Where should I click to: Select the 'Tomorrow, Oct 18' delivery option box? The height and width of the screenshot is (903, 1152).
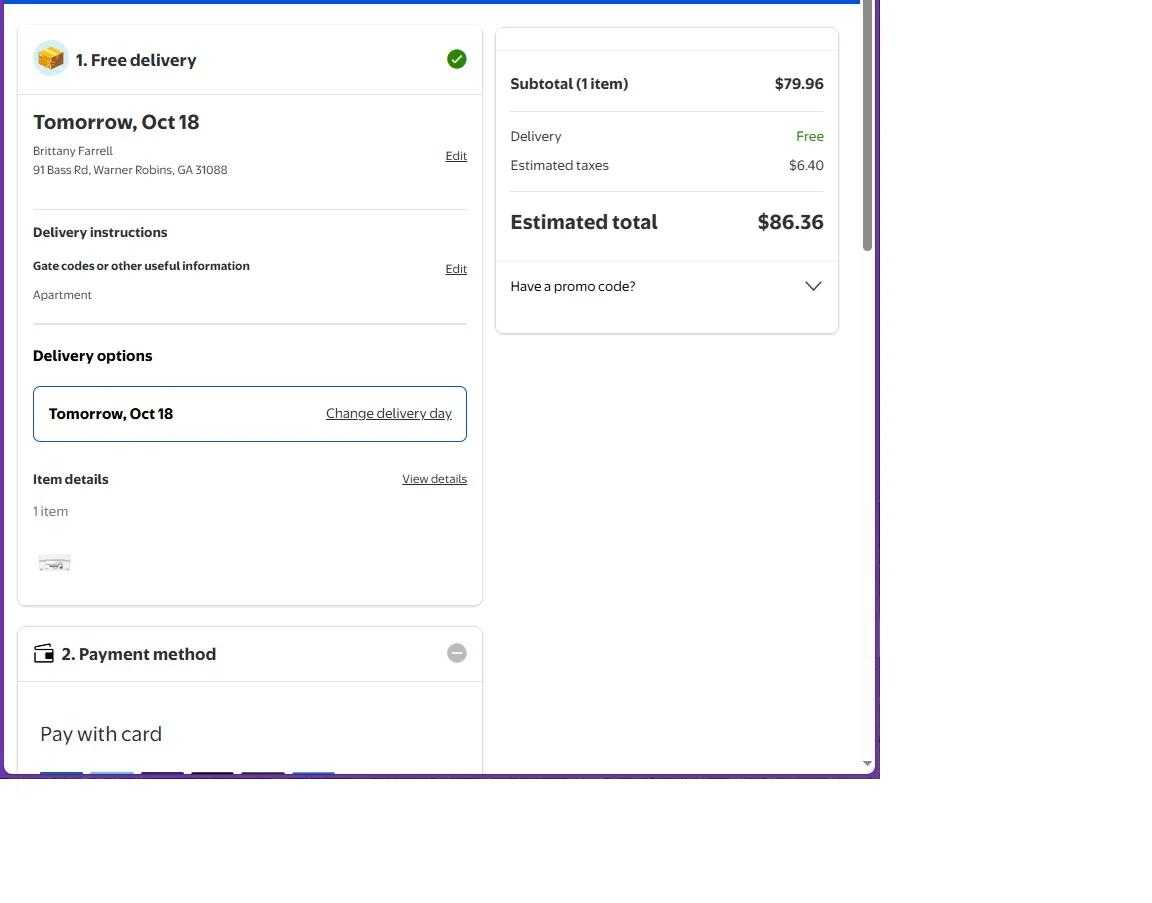[x=250, y=414]
